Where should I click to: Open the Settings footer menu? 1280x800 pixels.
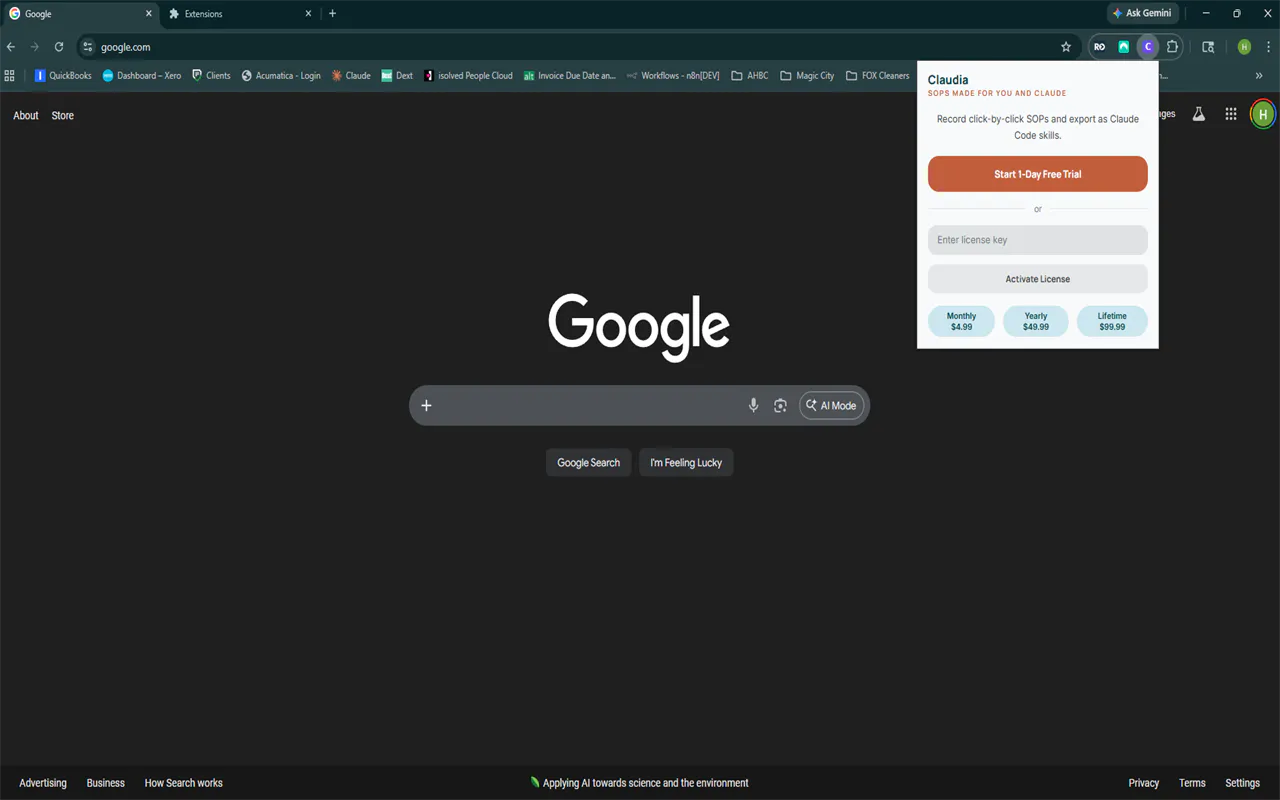[1243, 783]
